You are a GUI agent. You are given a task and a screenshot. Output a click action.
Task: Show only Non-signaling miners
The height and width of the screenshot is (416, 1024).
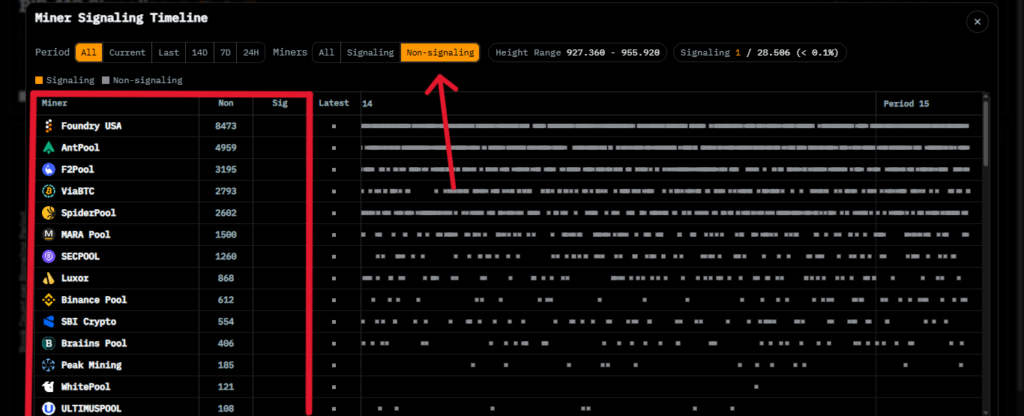click(x=440, y=53)
